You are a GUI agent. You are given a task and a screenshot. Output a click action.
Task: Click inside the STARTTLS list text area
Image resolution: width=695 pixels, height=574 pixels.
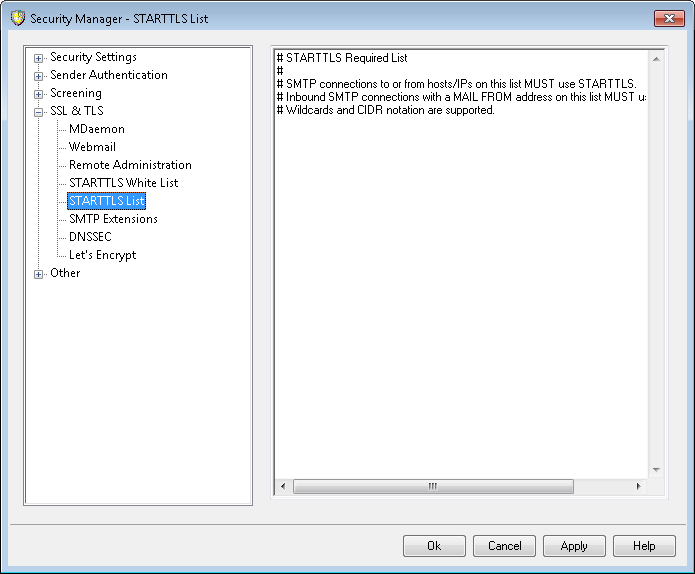460,300
